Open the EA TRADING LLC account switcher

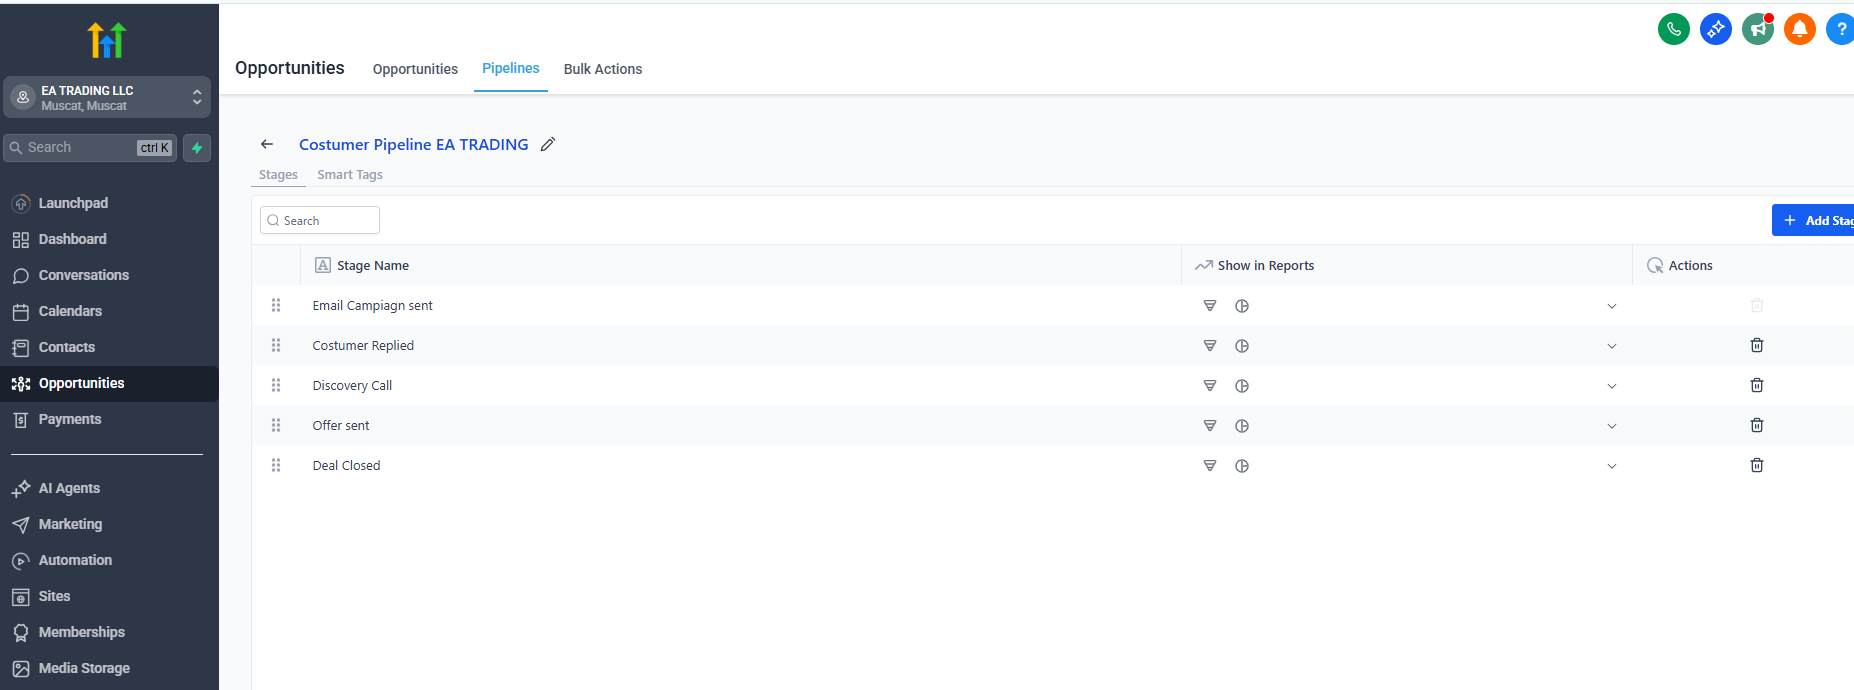tap(107, 97)
